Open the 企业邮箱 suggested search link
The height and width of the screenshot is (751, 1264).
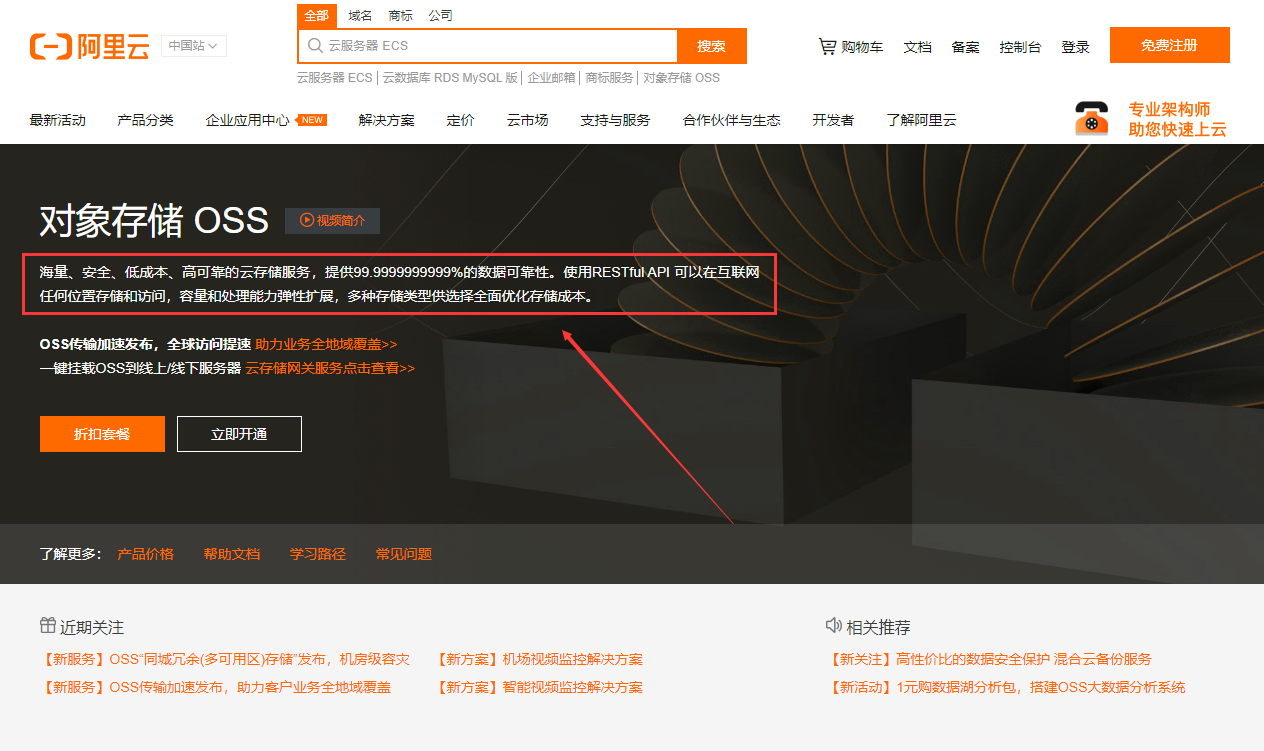552,78
